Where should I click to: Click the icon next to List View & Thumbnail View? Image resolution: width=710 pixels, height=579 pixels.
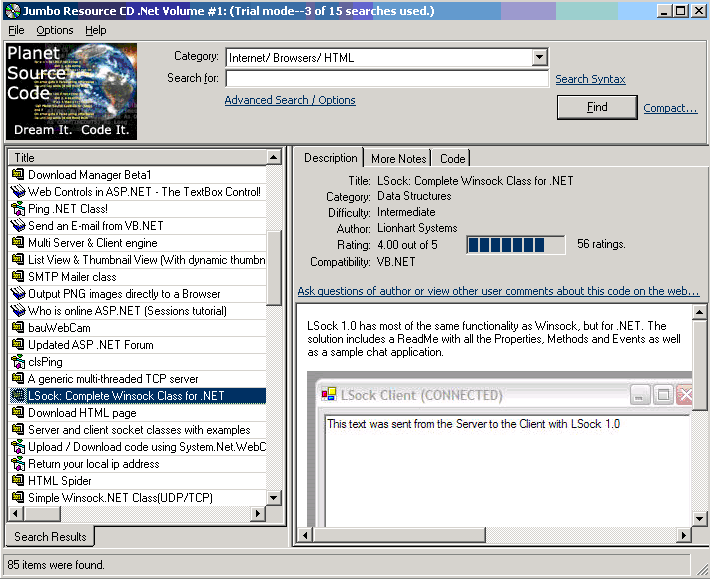[18, 259]
